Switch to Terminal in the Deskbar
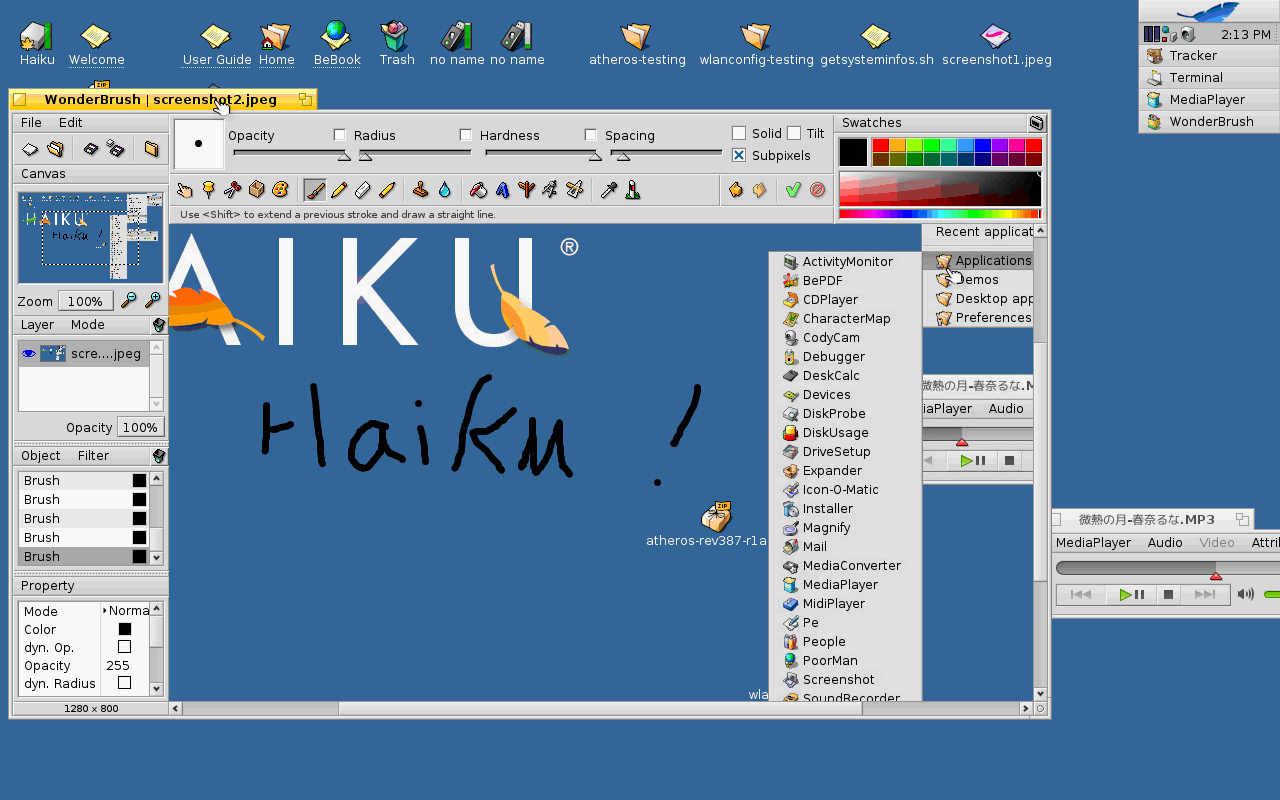The height and width of the screenshot is (800, 1280). click(1208, 78)
